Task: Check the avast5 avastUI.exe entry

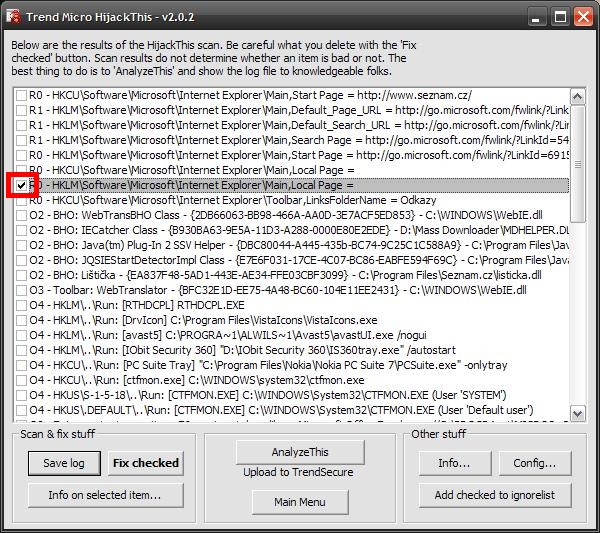Action: [x=21, y=336]
